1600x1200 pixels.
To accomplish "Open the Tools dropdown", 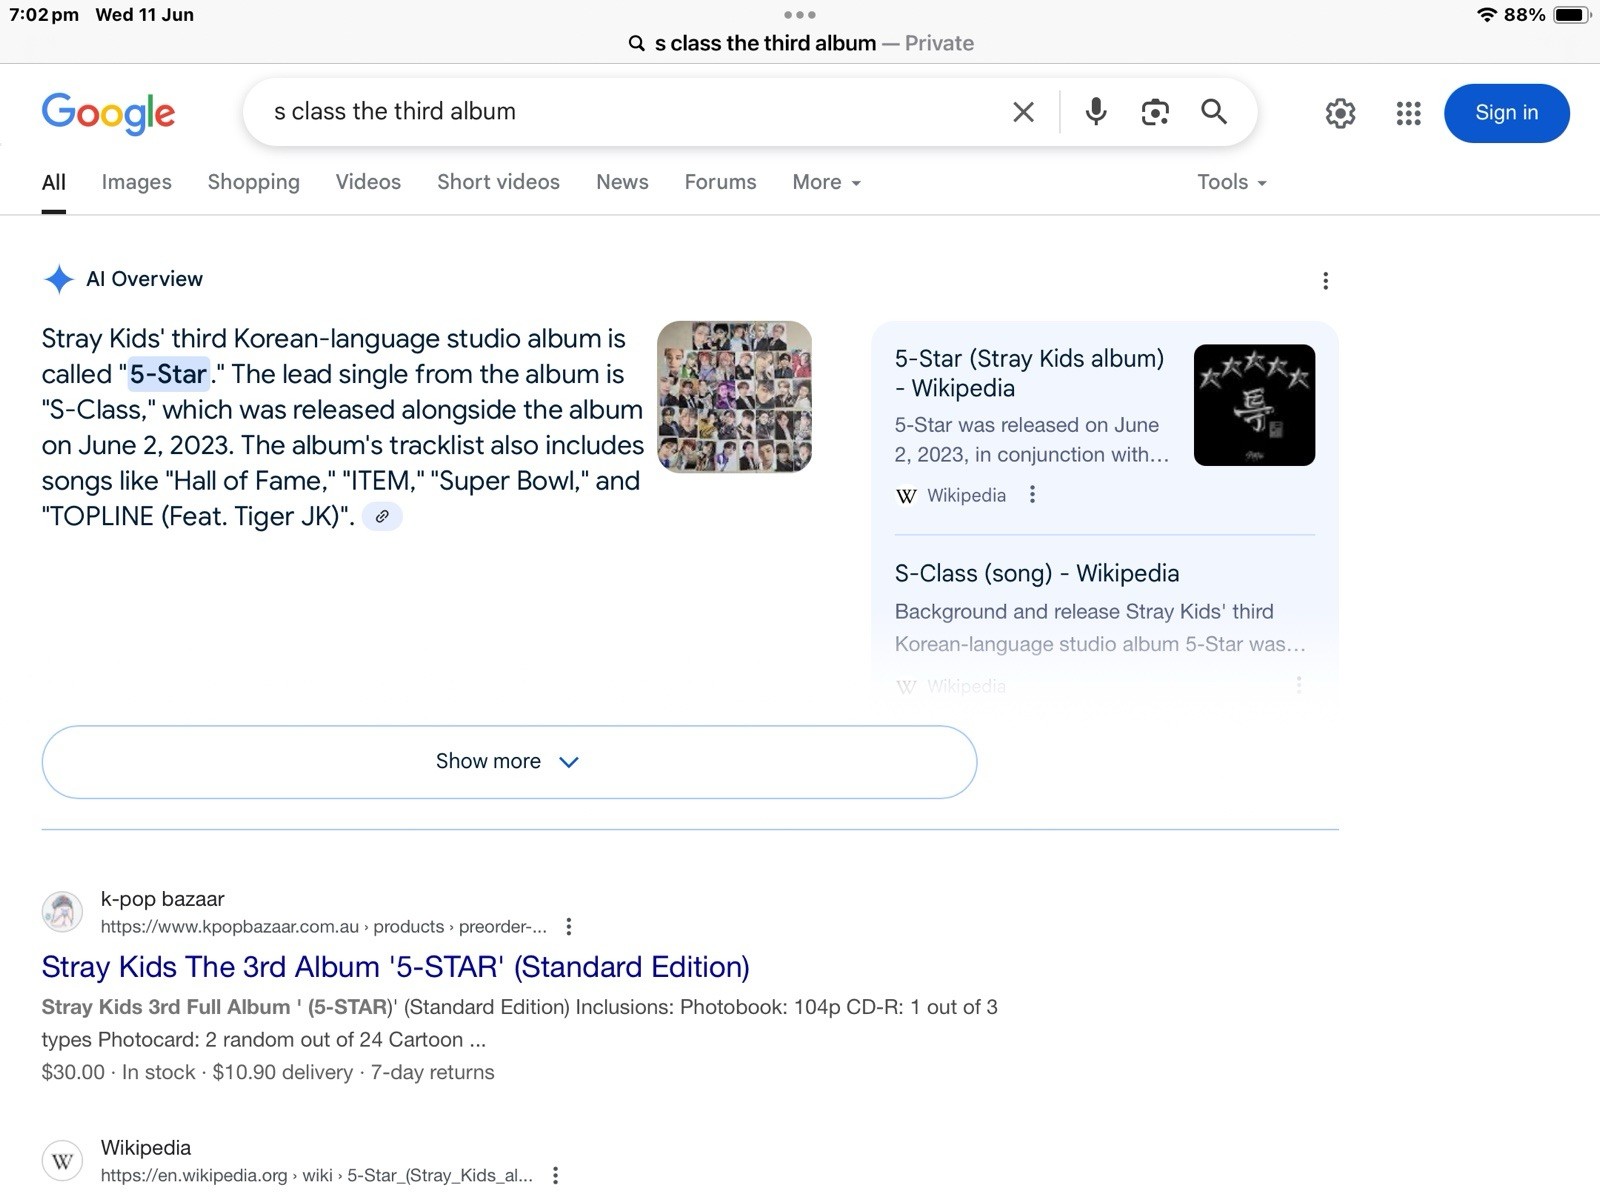I will point(1232,182).
